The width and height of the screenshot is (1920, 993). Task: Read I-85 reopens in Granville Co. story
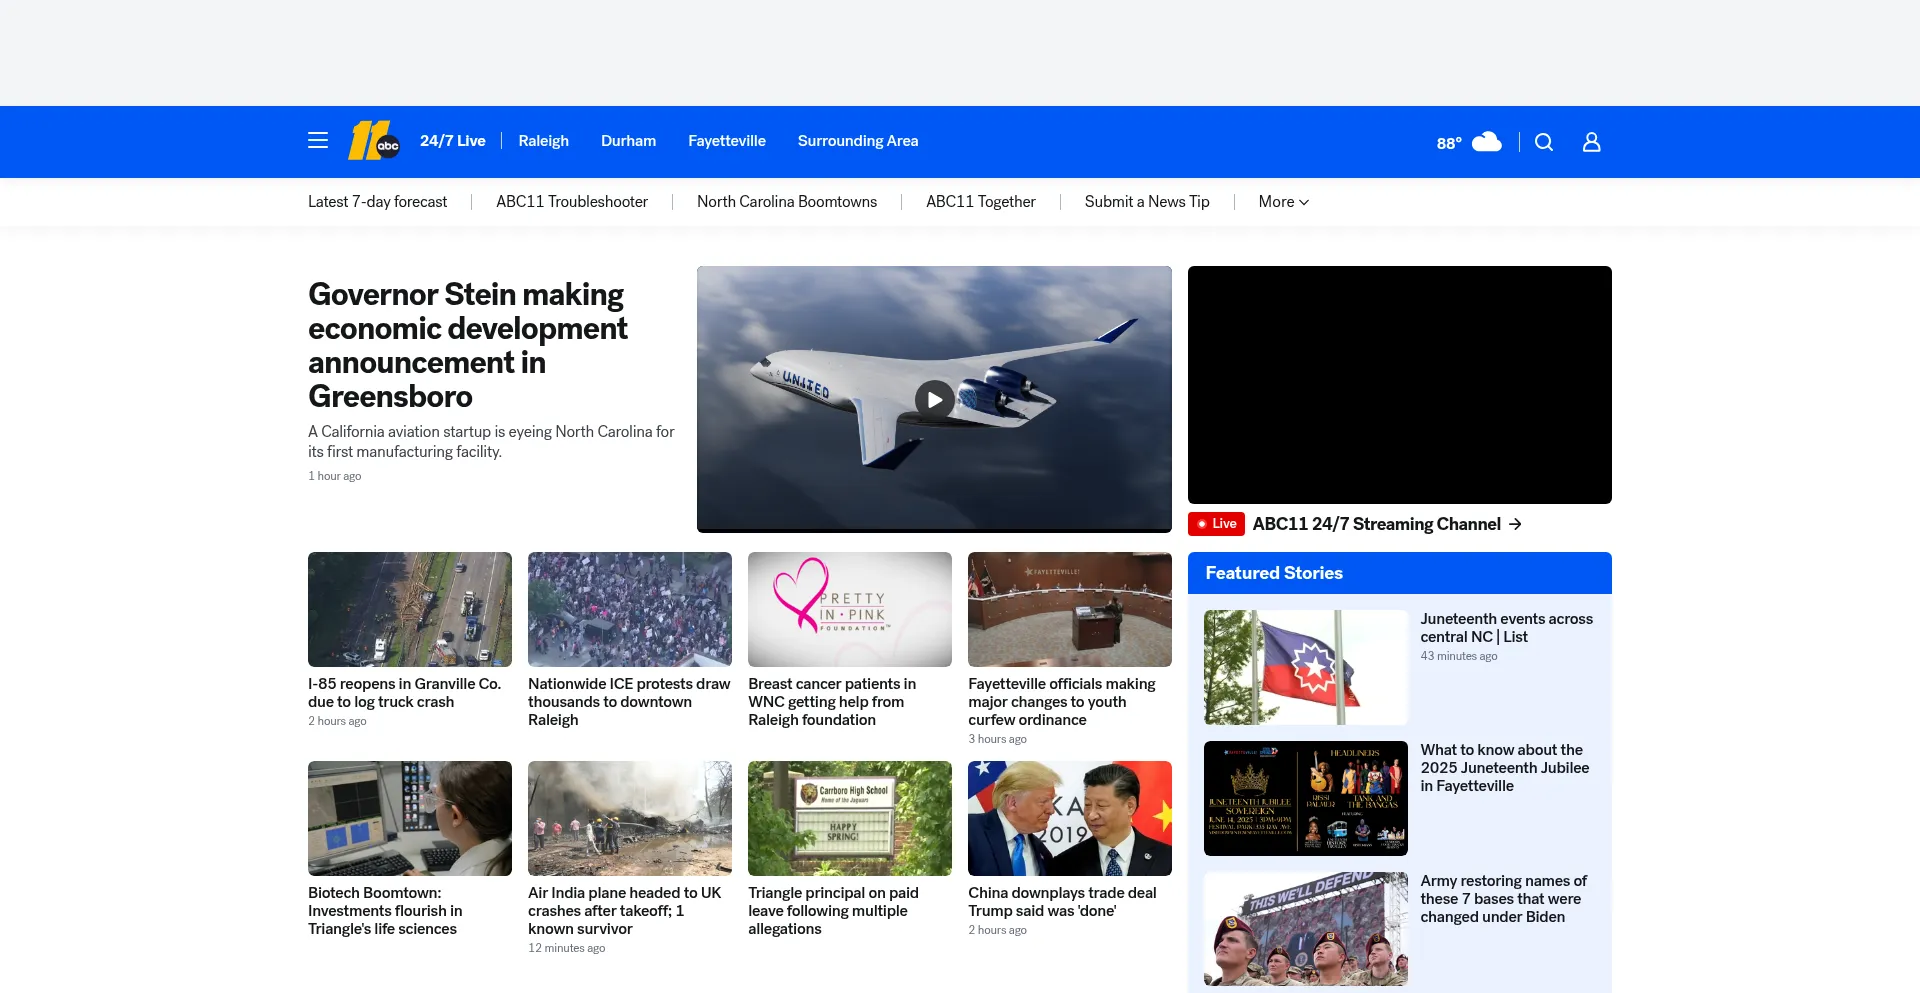pos(405,693)
